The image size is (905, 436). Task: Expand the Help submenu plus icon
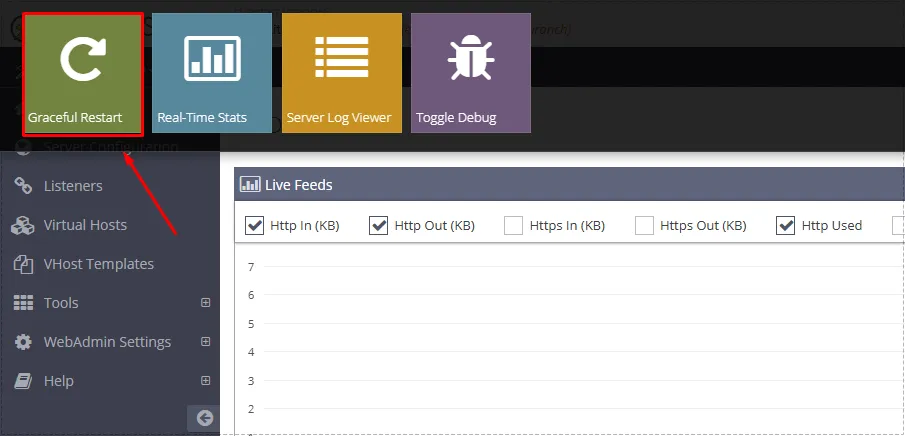(205, 381)
